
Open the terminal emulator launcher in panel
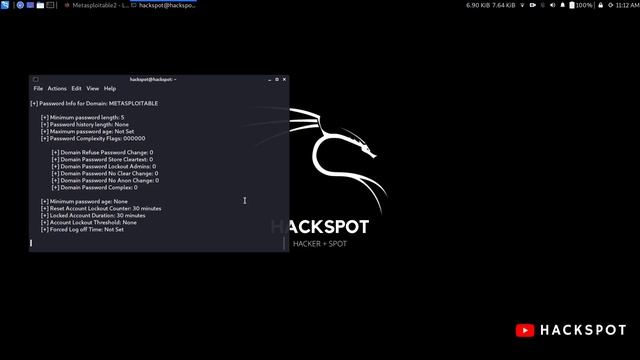(51, 5)
